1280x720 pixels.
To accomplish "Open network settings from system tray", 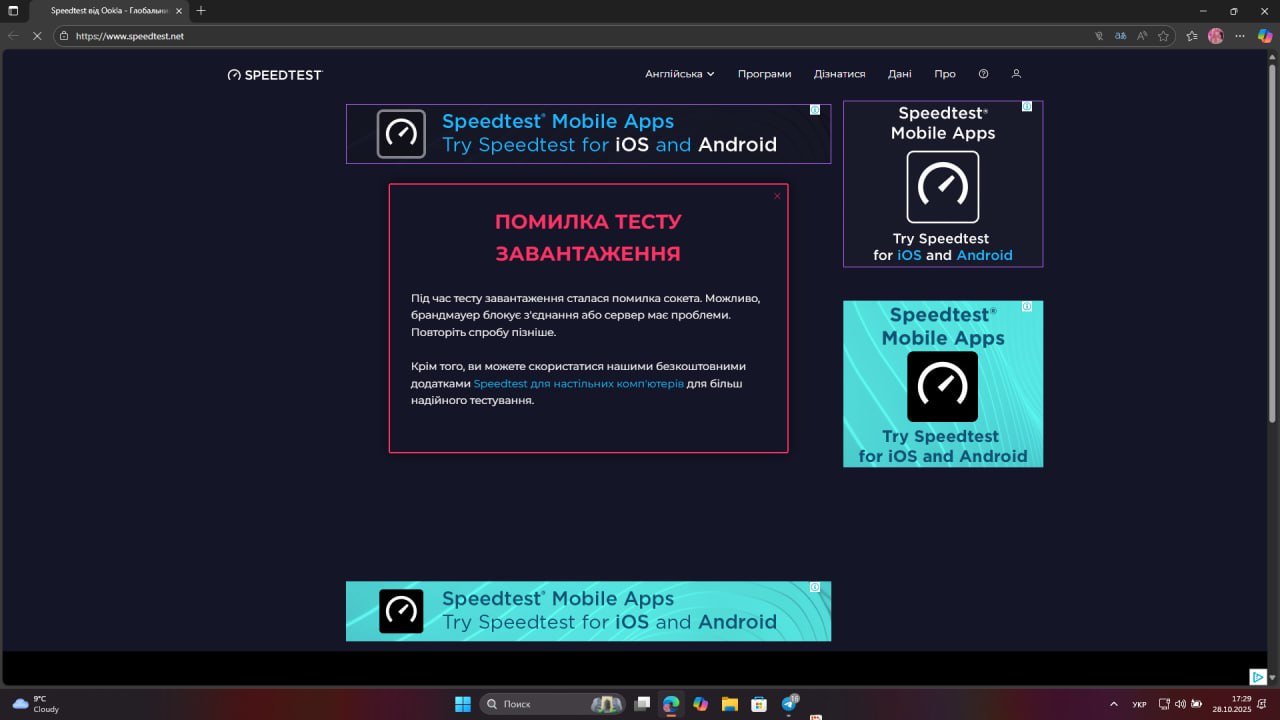I will 1164,704.
